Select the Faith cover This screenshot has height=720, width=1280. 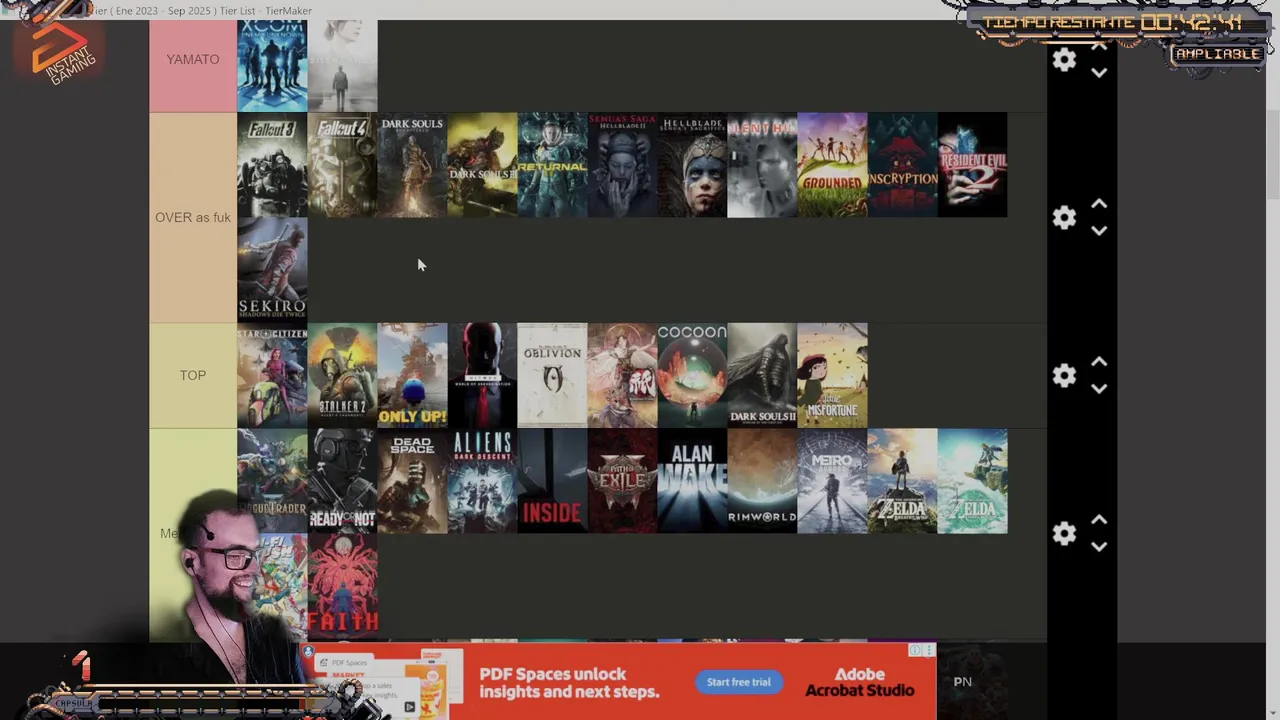click(x=342, y=586)
